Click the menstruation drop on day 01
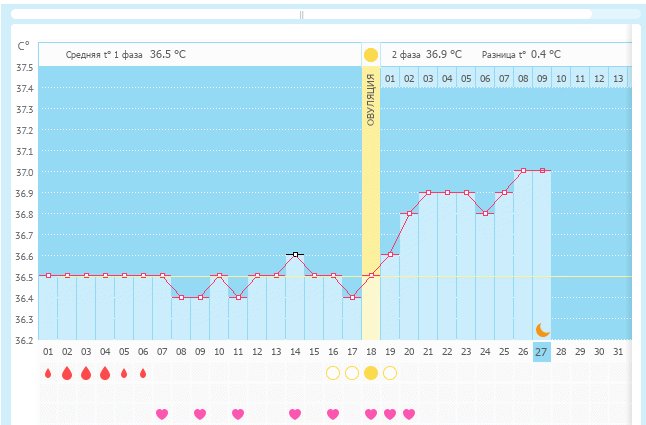The height and width of the screenshot is (425, 646). [x=48, y=373]
